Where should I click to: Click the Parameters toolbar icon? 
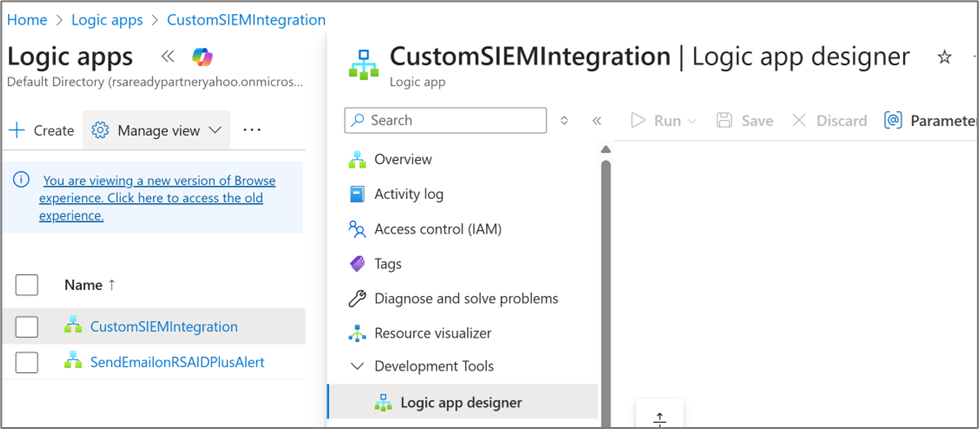[x=893, y=121]
